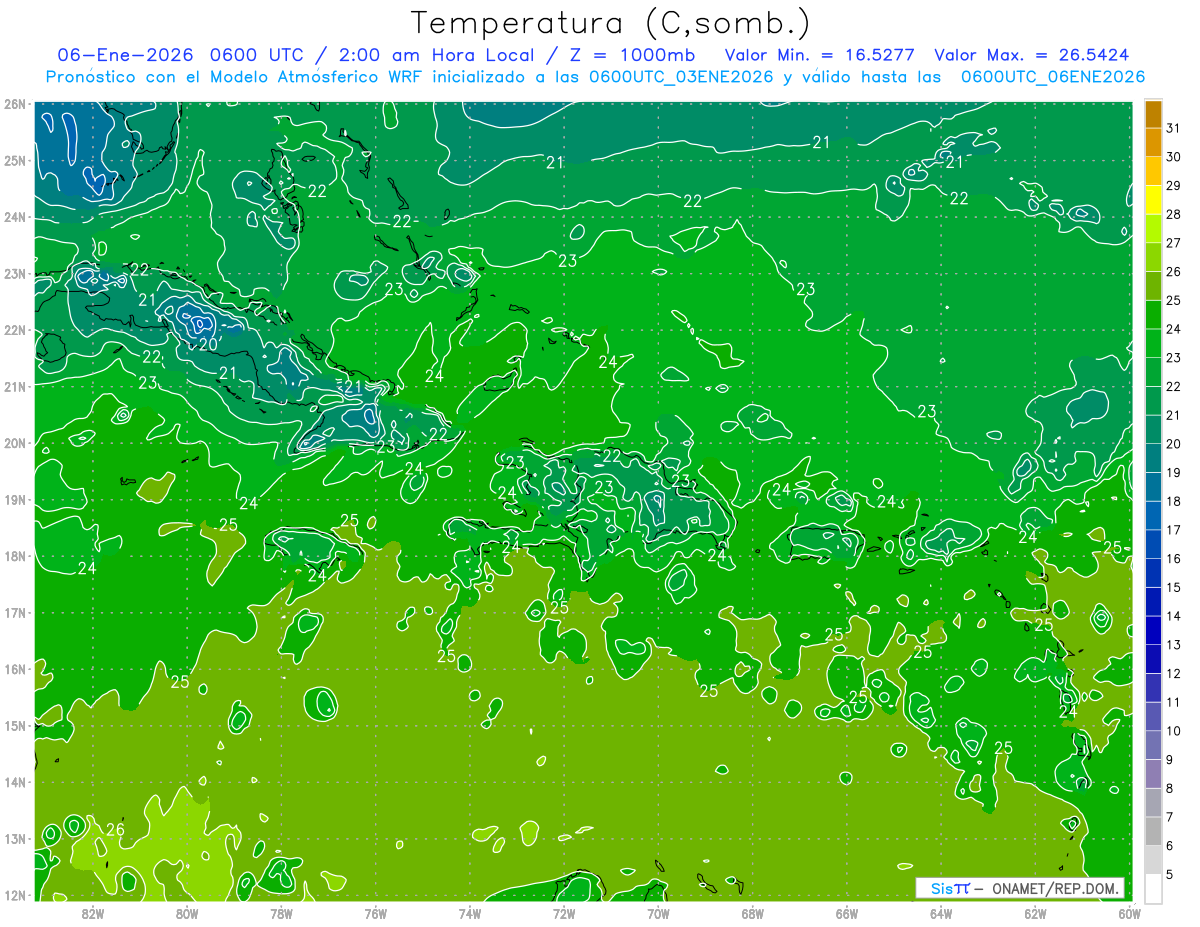Click the legend scale value "16"

[1173, 559]
